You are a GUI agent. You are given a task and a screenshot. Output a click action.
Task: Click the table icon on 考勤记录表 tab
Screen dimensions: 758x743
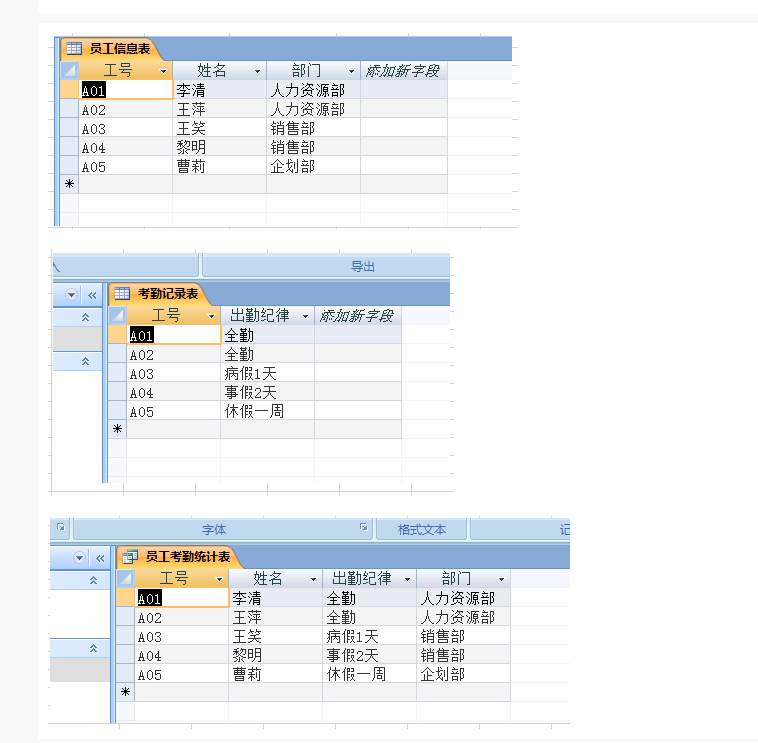pyautogui.click(x=122, y=294)
